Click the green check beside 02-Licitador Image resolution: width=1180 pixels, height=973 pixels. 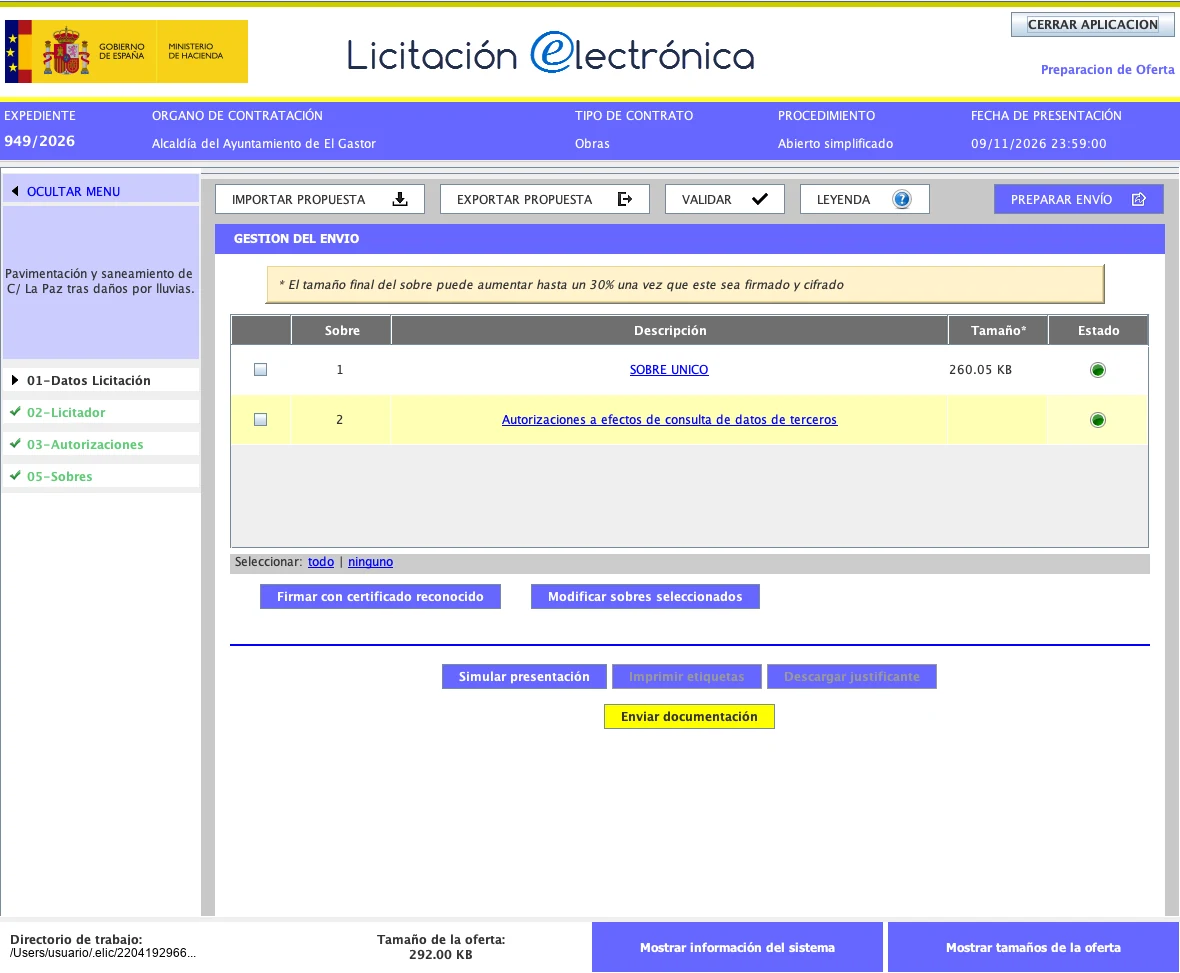point(15,412)
